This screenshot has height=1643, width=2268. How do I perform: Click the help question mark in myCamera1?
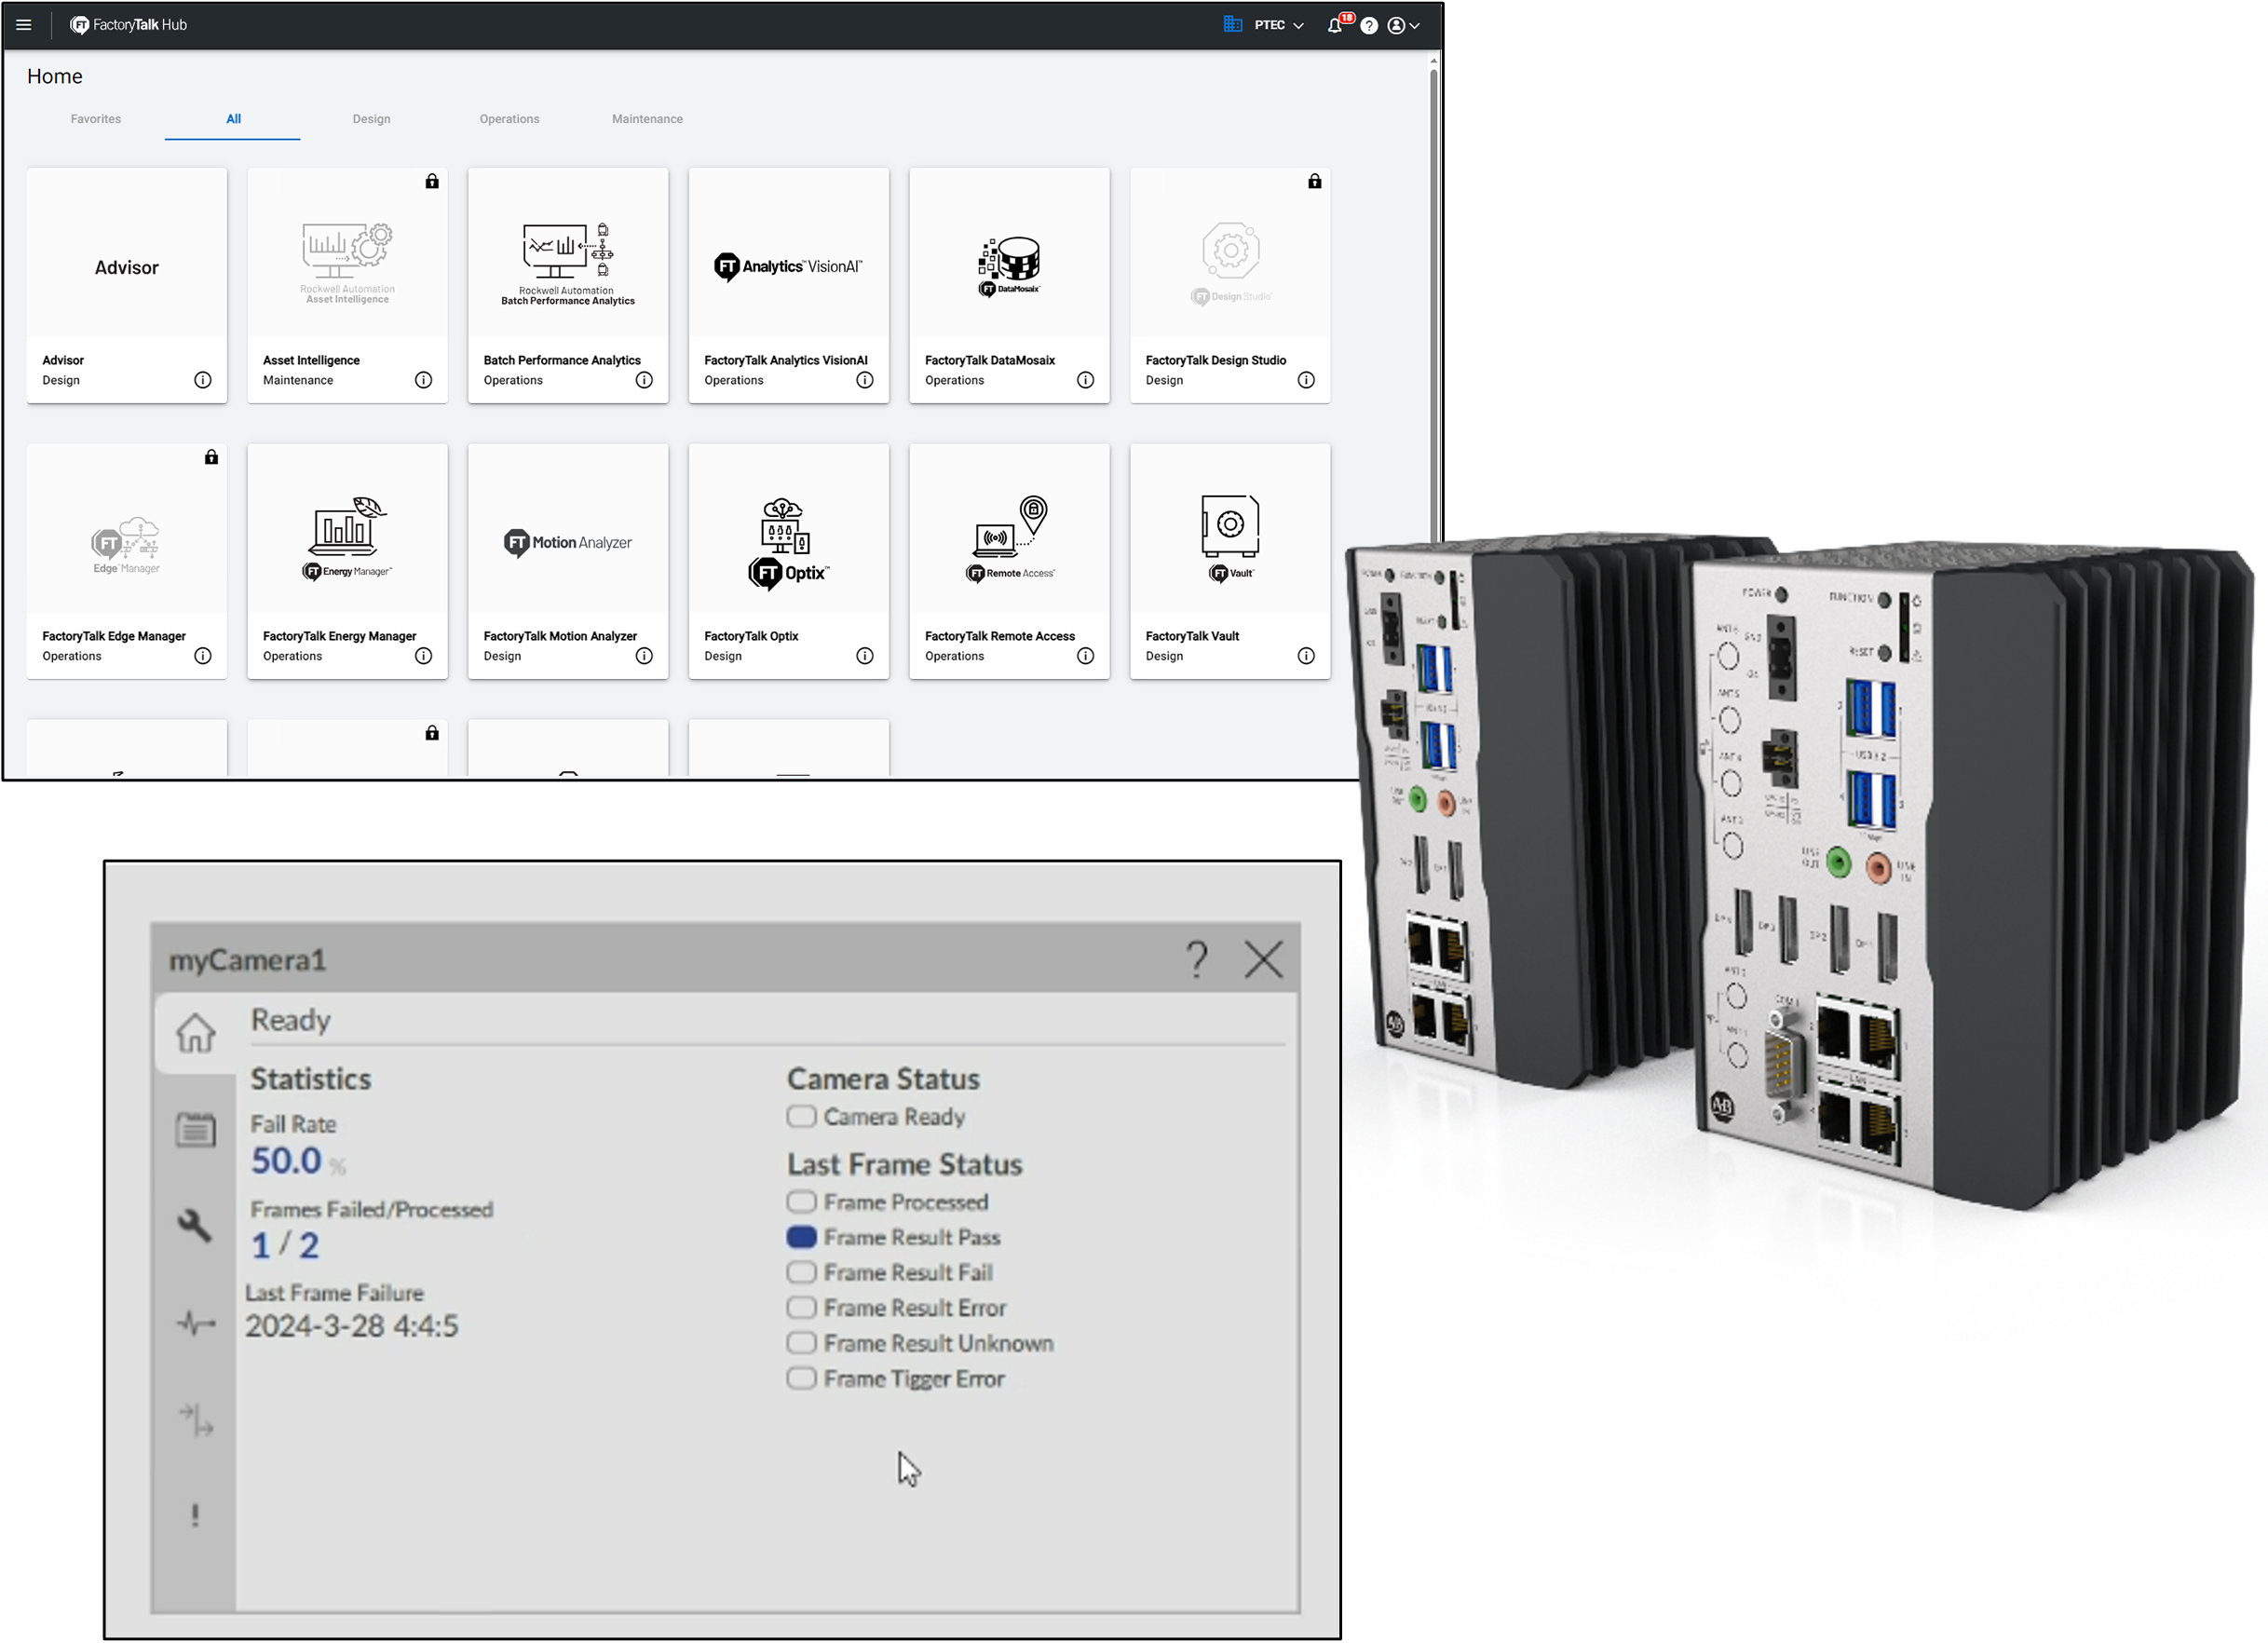[1197, 960]
